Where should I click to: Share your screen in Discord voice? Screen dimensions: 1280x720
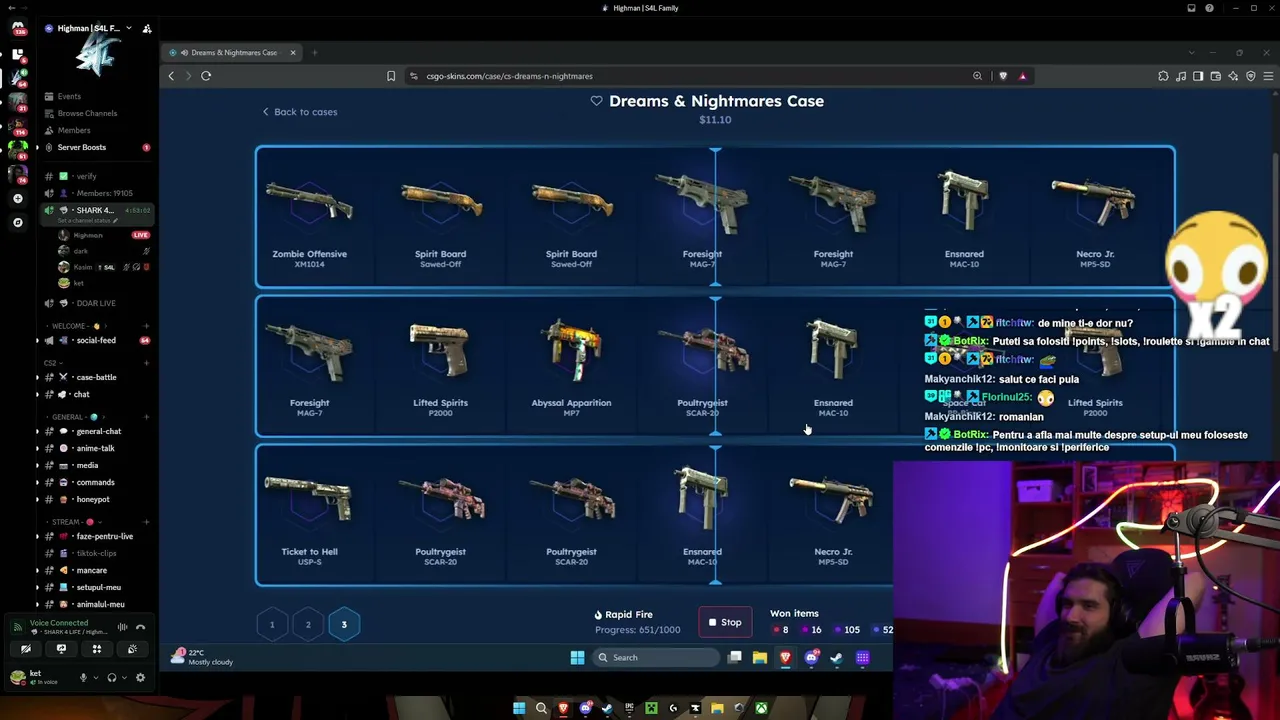click(61, 649)
